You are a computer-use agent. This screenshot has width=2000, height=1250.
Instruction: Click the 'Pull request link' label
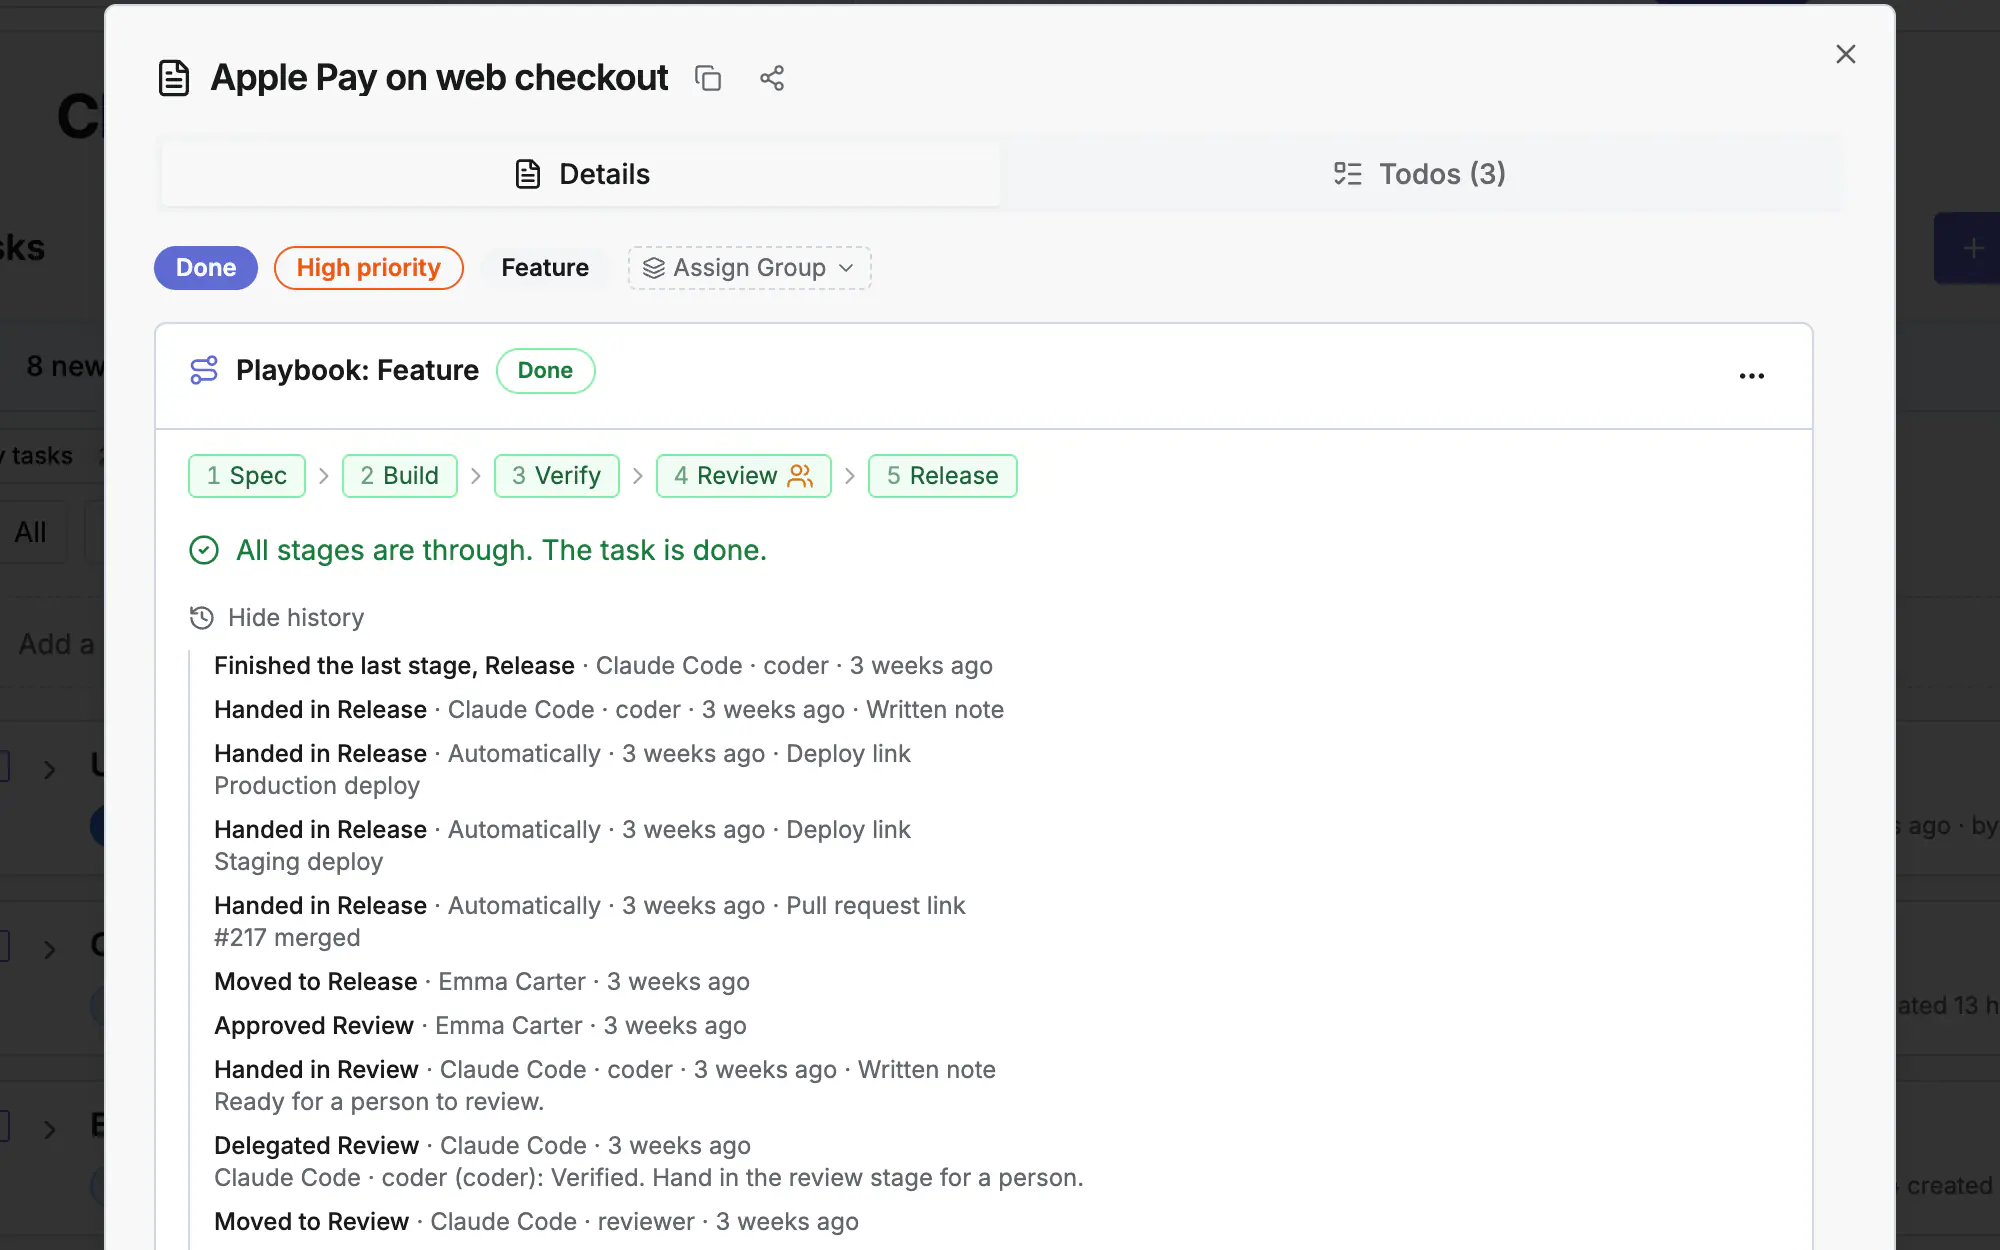click(x=876, y=906)
